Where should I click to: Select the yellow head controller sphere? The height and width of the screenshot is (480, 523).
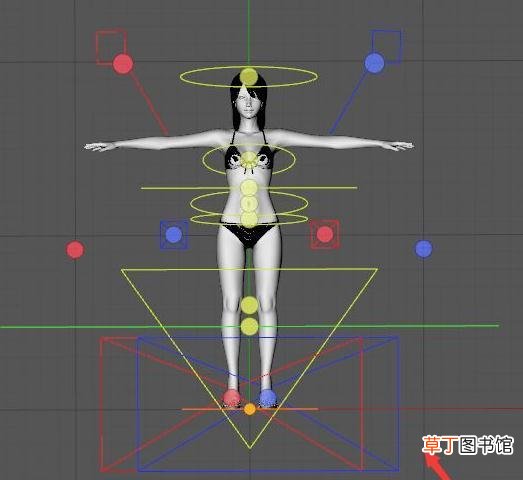coord(249,76)
